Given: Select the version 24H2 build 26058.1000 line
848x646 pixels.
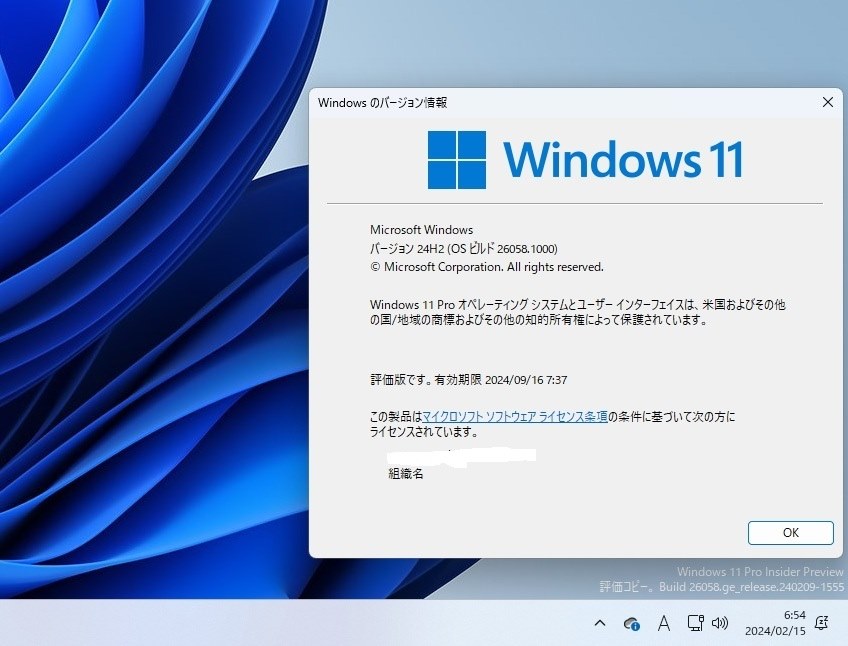Looking at the screenshot, I should point(463,249).
